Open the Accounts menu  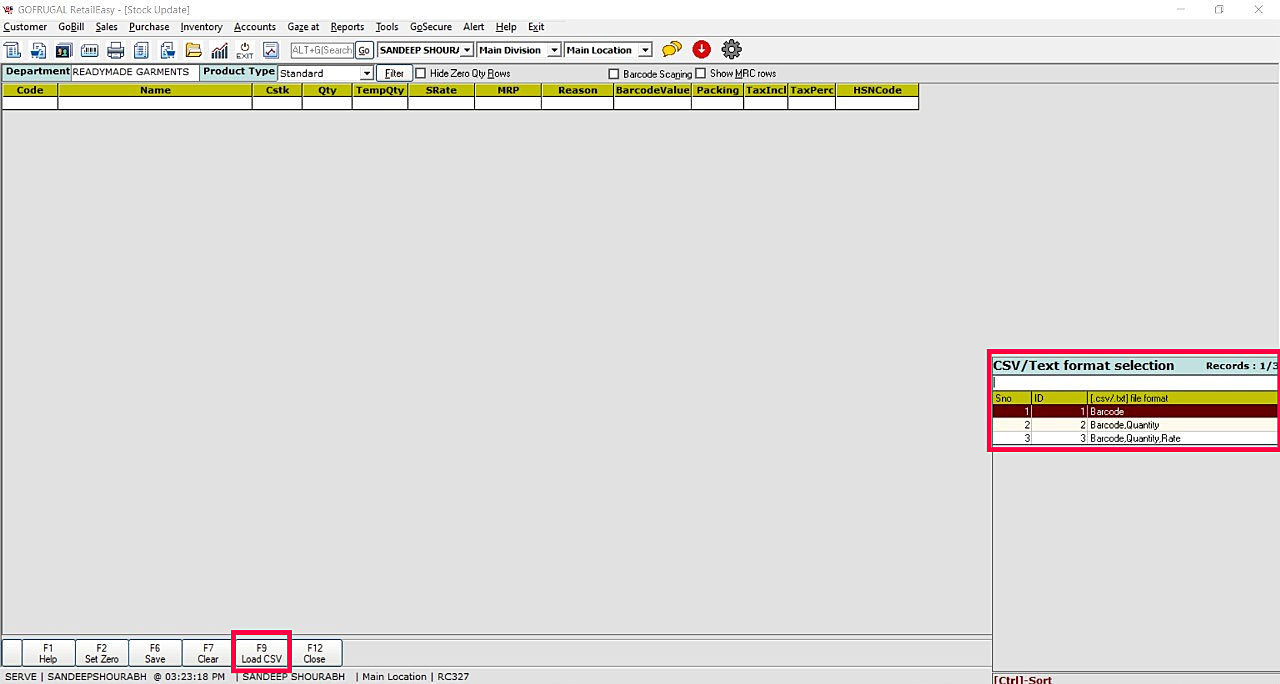[x=255, y=27]
